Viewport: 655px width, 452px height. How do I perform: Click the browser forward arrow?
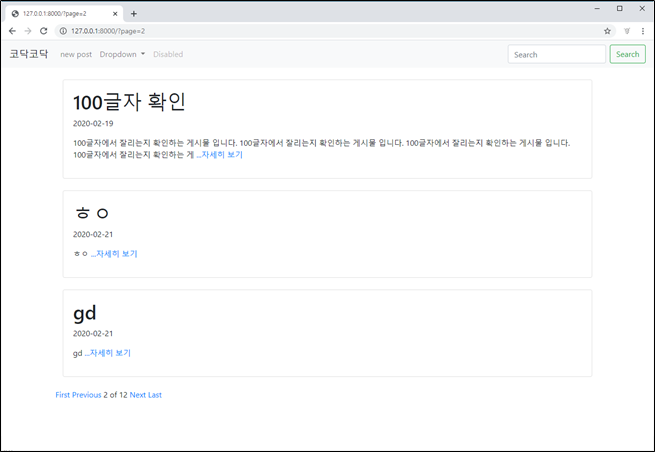(28, 31)
